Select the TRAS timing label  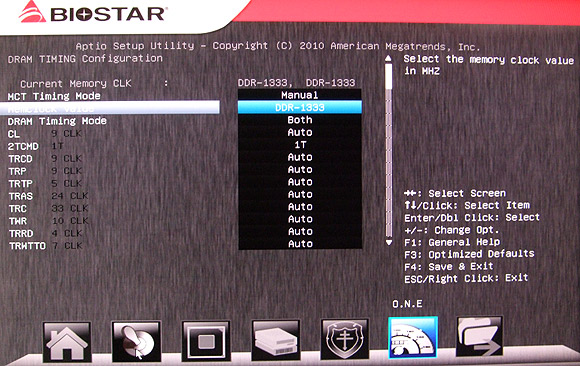[21, 196]
